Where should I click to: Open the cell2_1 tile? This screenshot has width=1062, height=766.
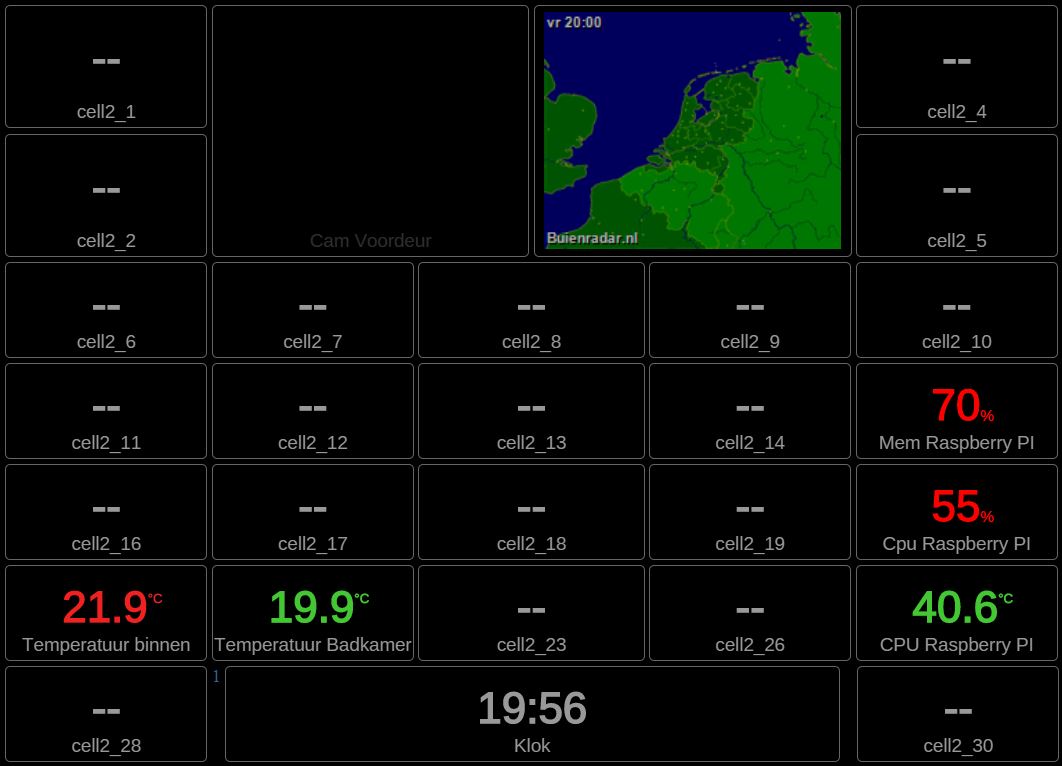106,66
